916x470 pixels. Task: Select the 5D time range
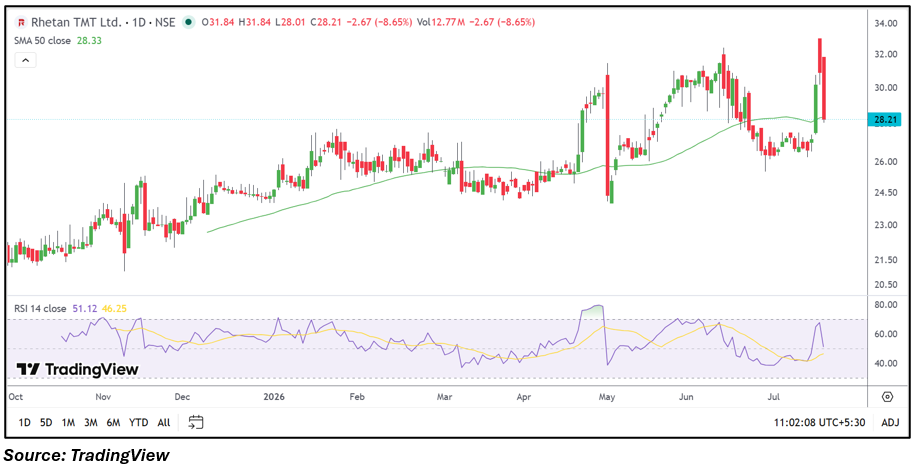[46, 422]
